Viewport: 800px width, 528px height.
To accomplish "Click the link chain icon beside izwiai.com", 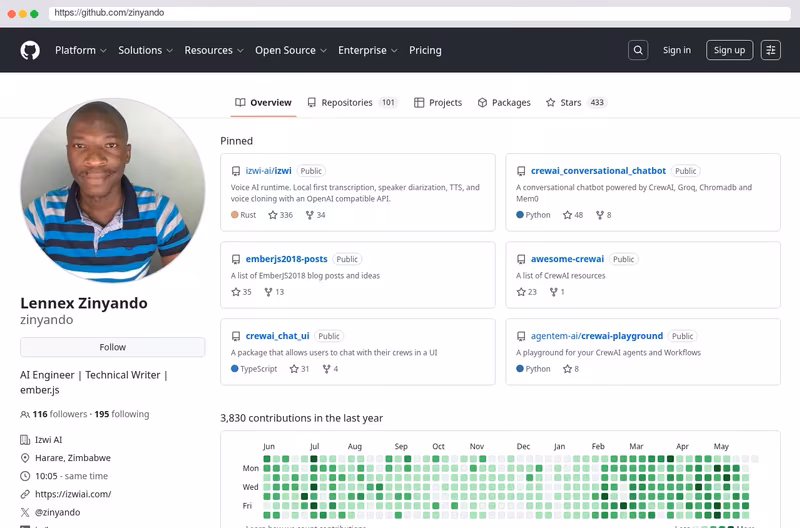I will pos(25,494).
